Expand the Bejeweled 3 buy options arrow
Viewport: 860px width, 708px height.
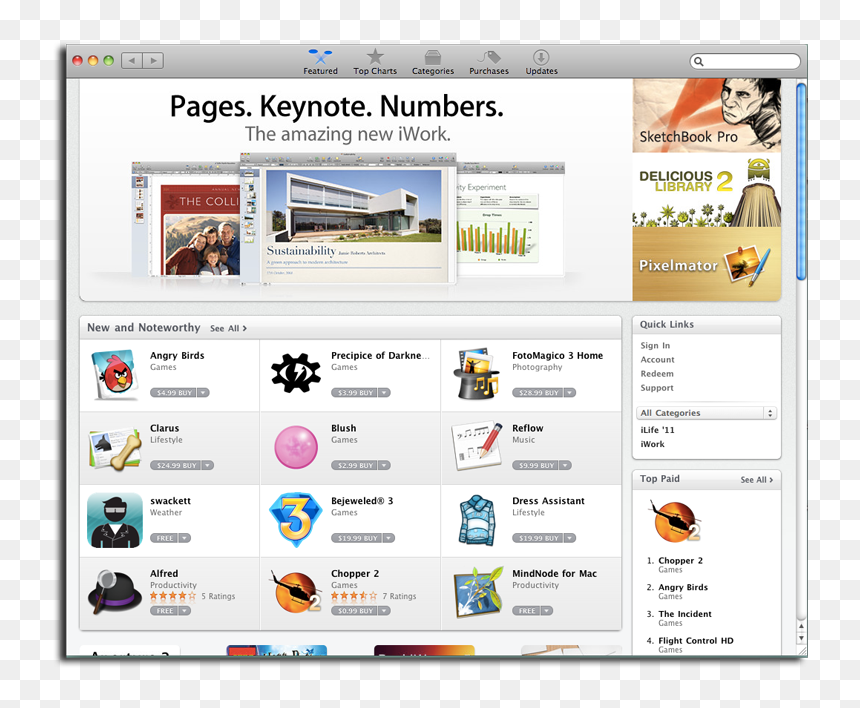click(x=388, y=538)
